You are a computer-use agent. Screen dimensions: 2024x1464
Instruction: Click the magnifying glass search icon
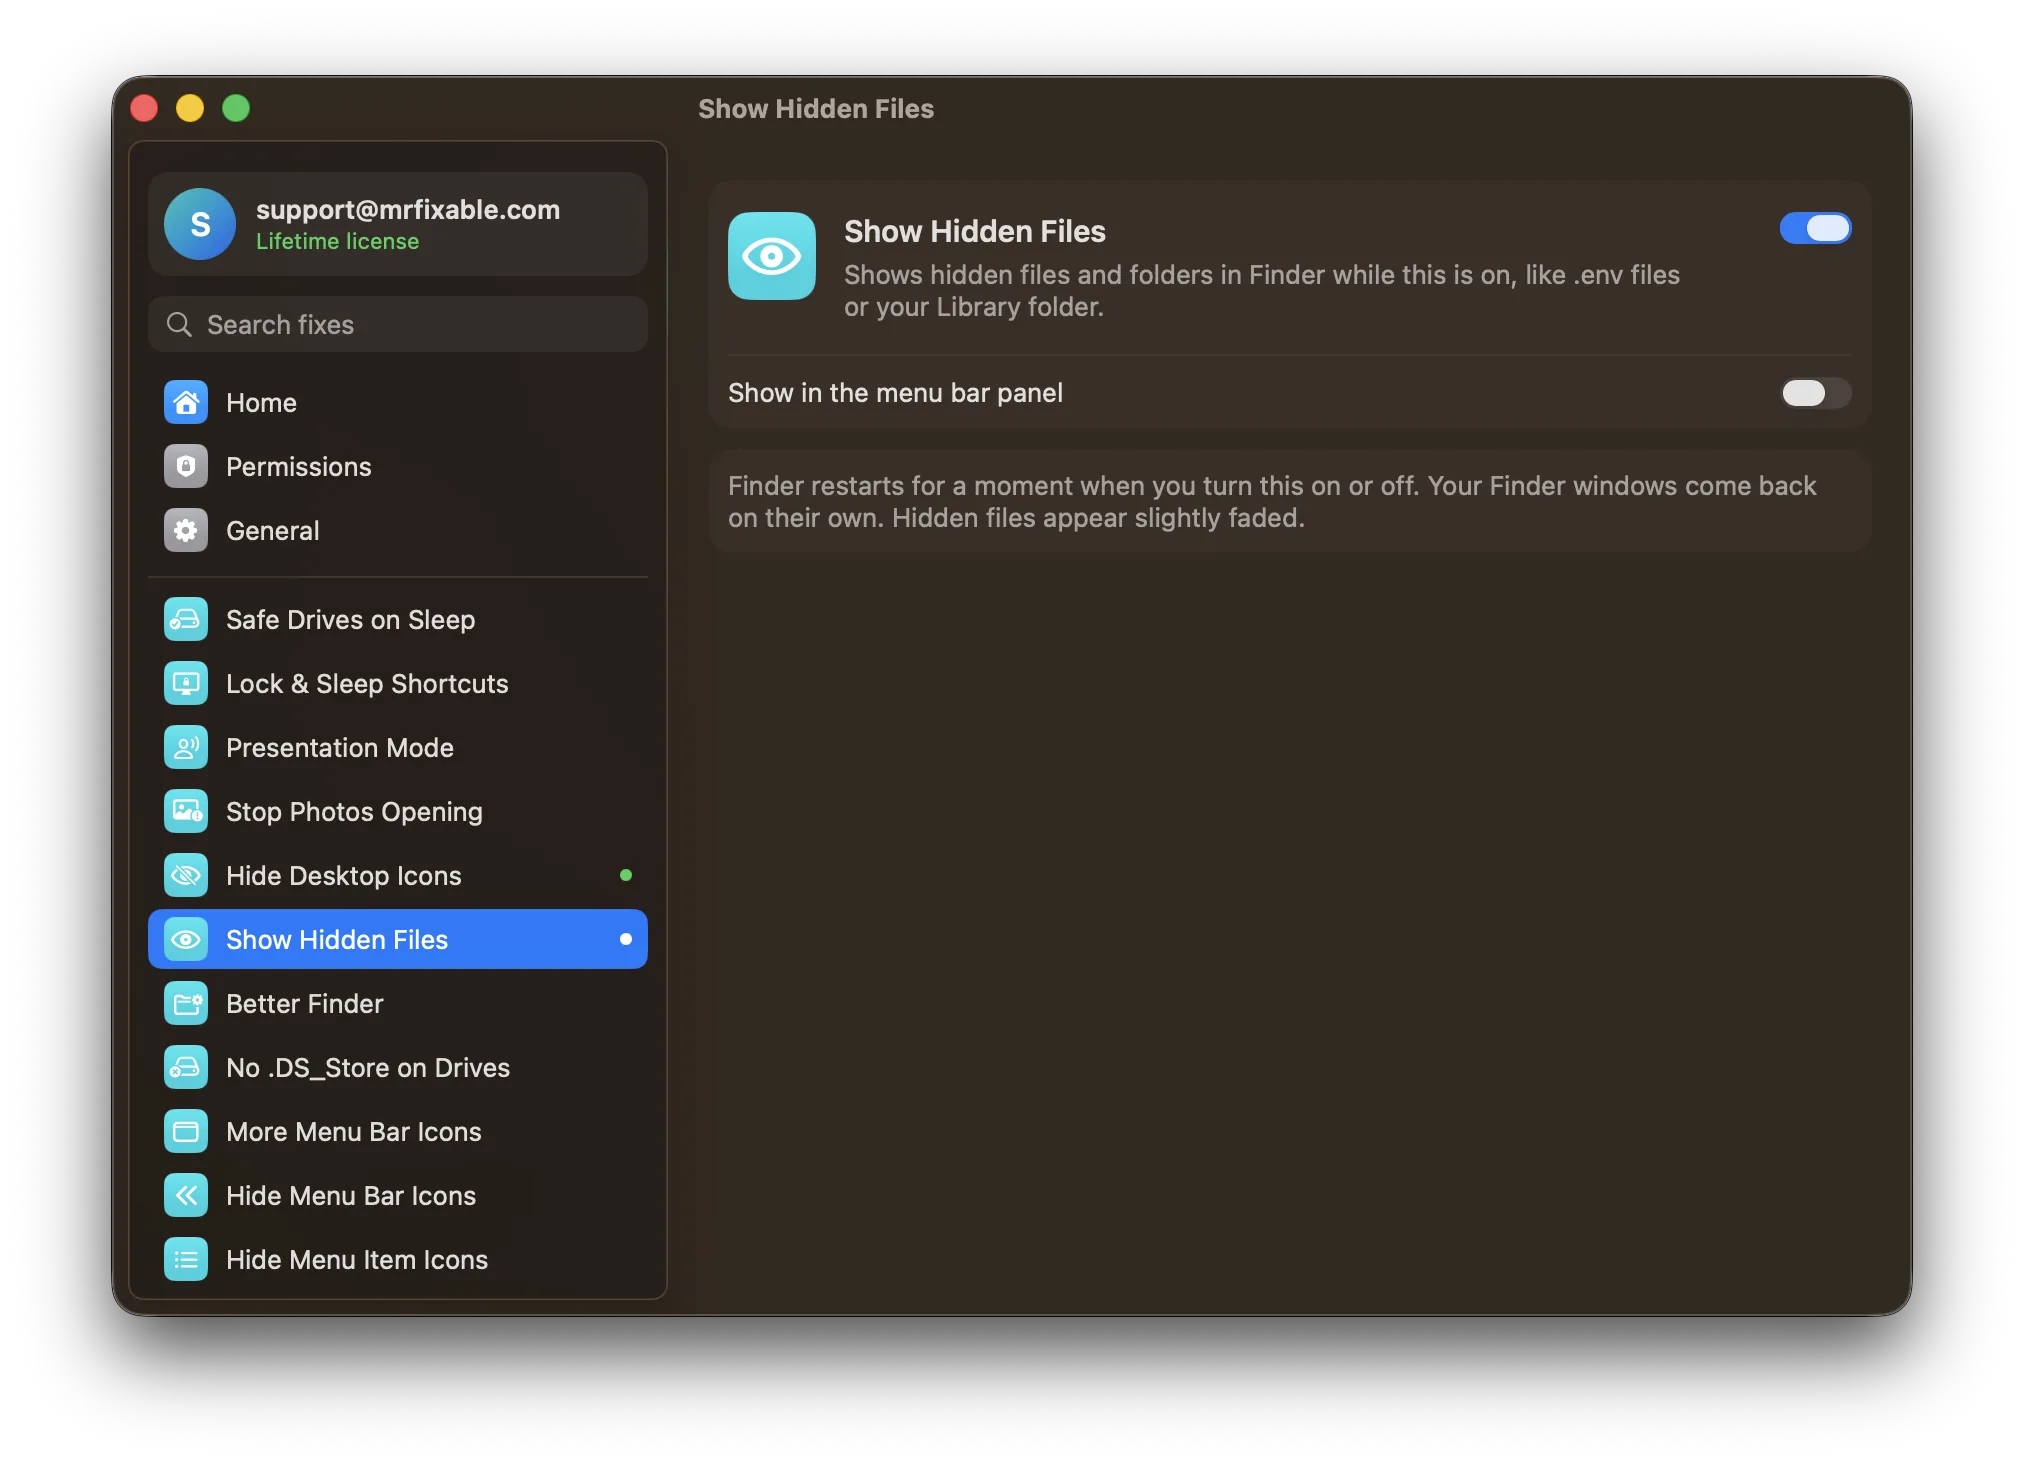point(179,325)
